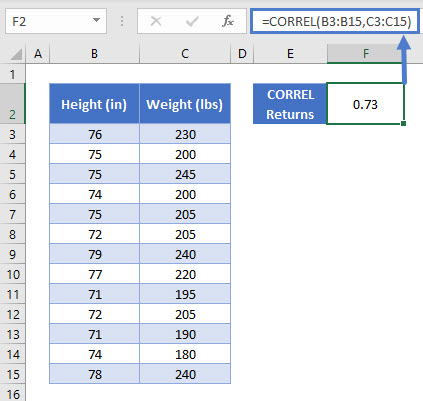Click the Weight (lbs) header cell

(185, 104)
